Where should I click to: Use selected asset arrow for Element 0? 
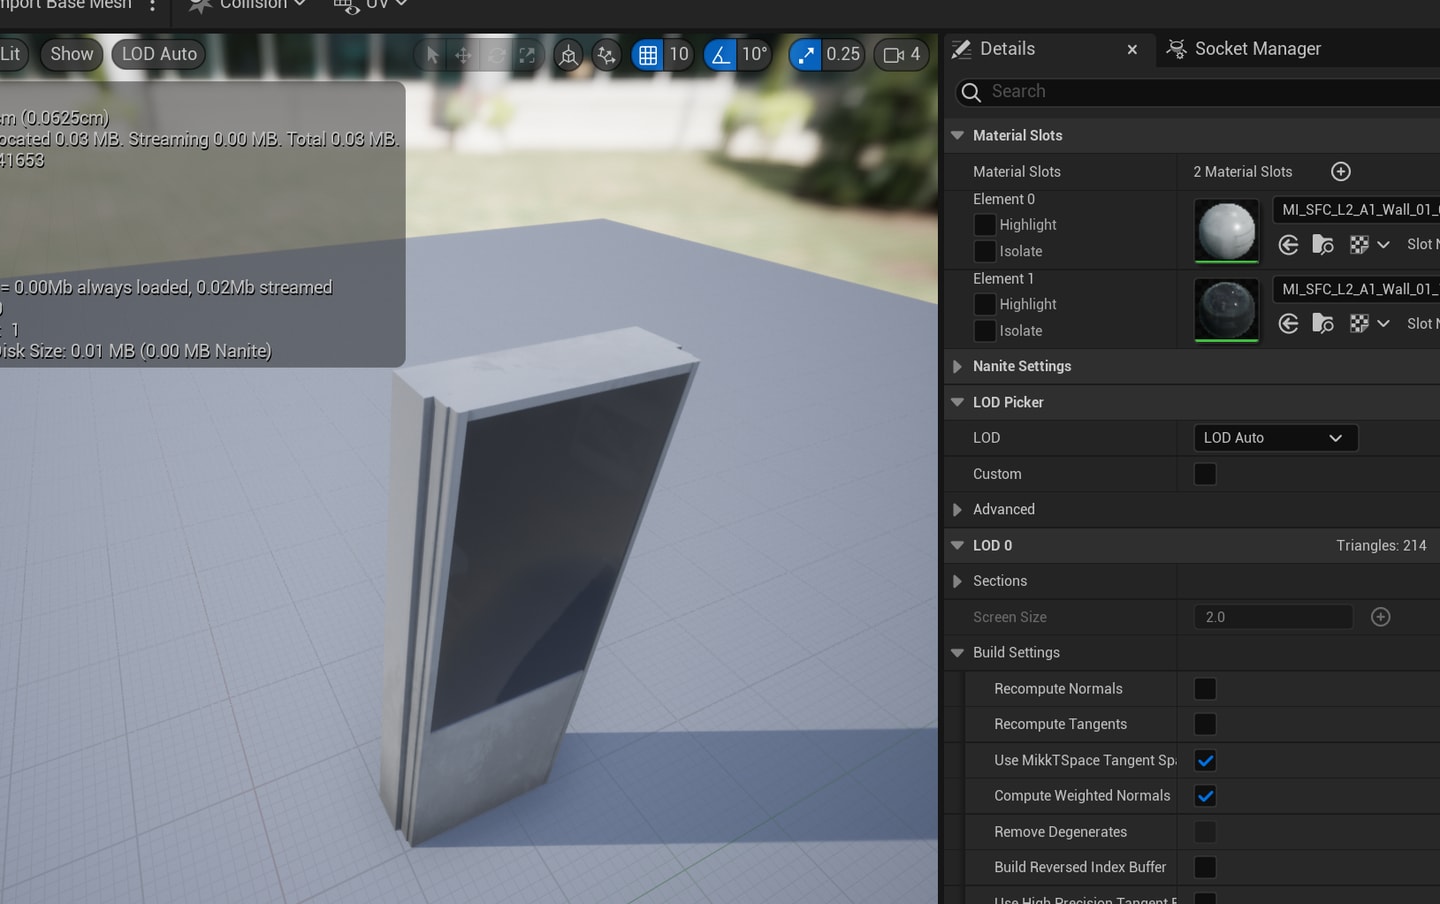1289,245
